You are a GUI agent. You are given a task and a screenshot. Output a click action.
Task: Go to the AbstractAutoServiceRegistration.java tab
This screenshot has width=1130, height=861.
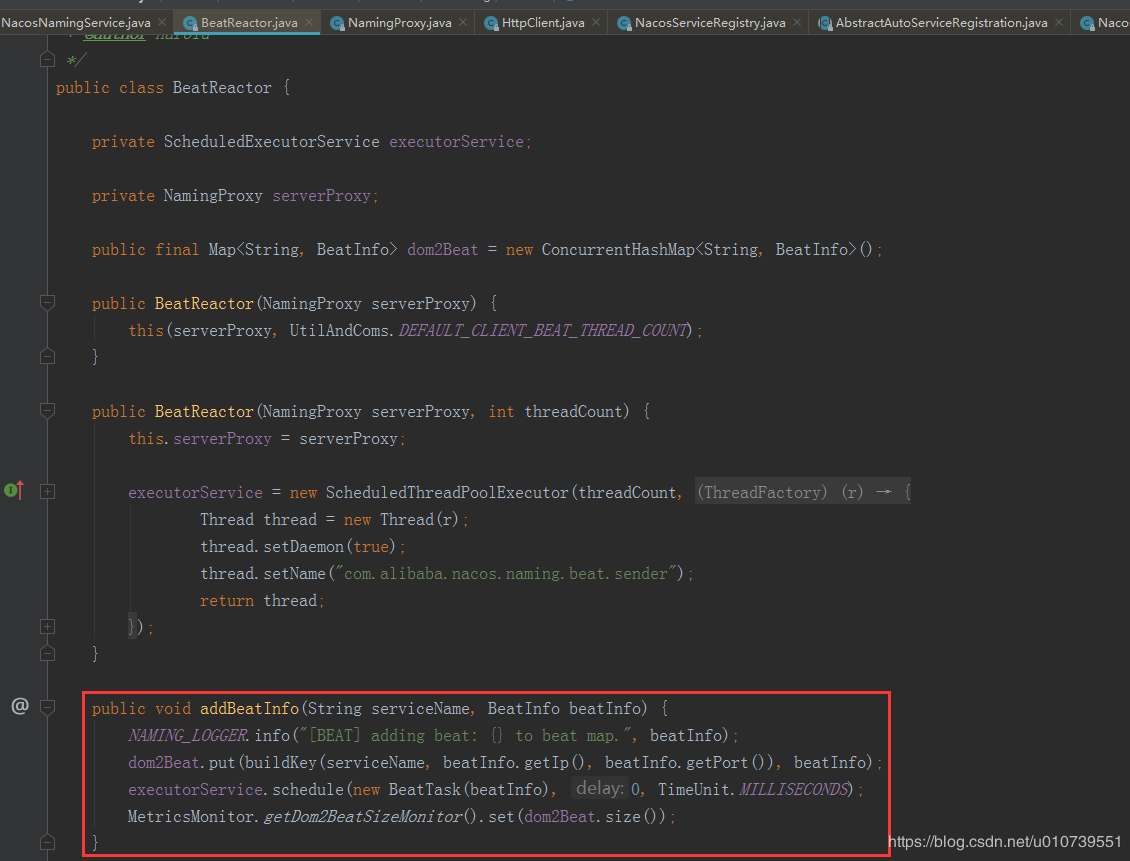[x=941, y=22]
